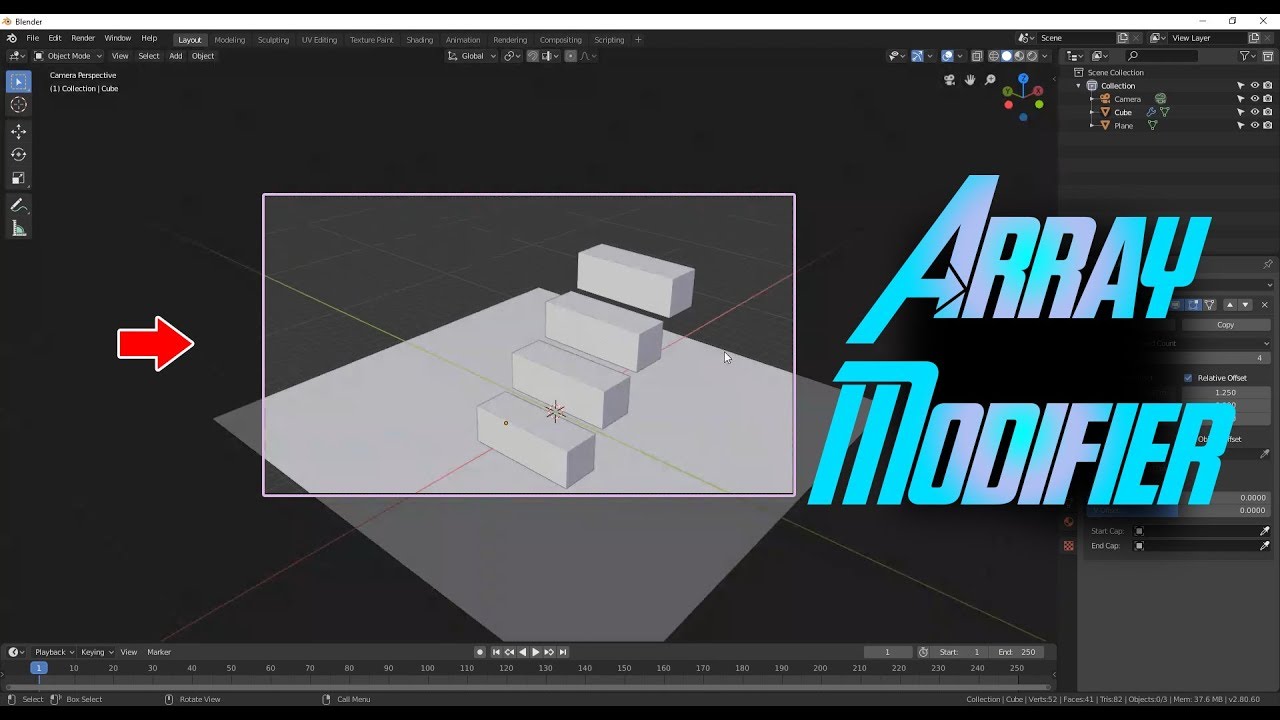The width and height of the screenshot is (1280, 720).
Task: Jump to end frame button
Action: 563,652
